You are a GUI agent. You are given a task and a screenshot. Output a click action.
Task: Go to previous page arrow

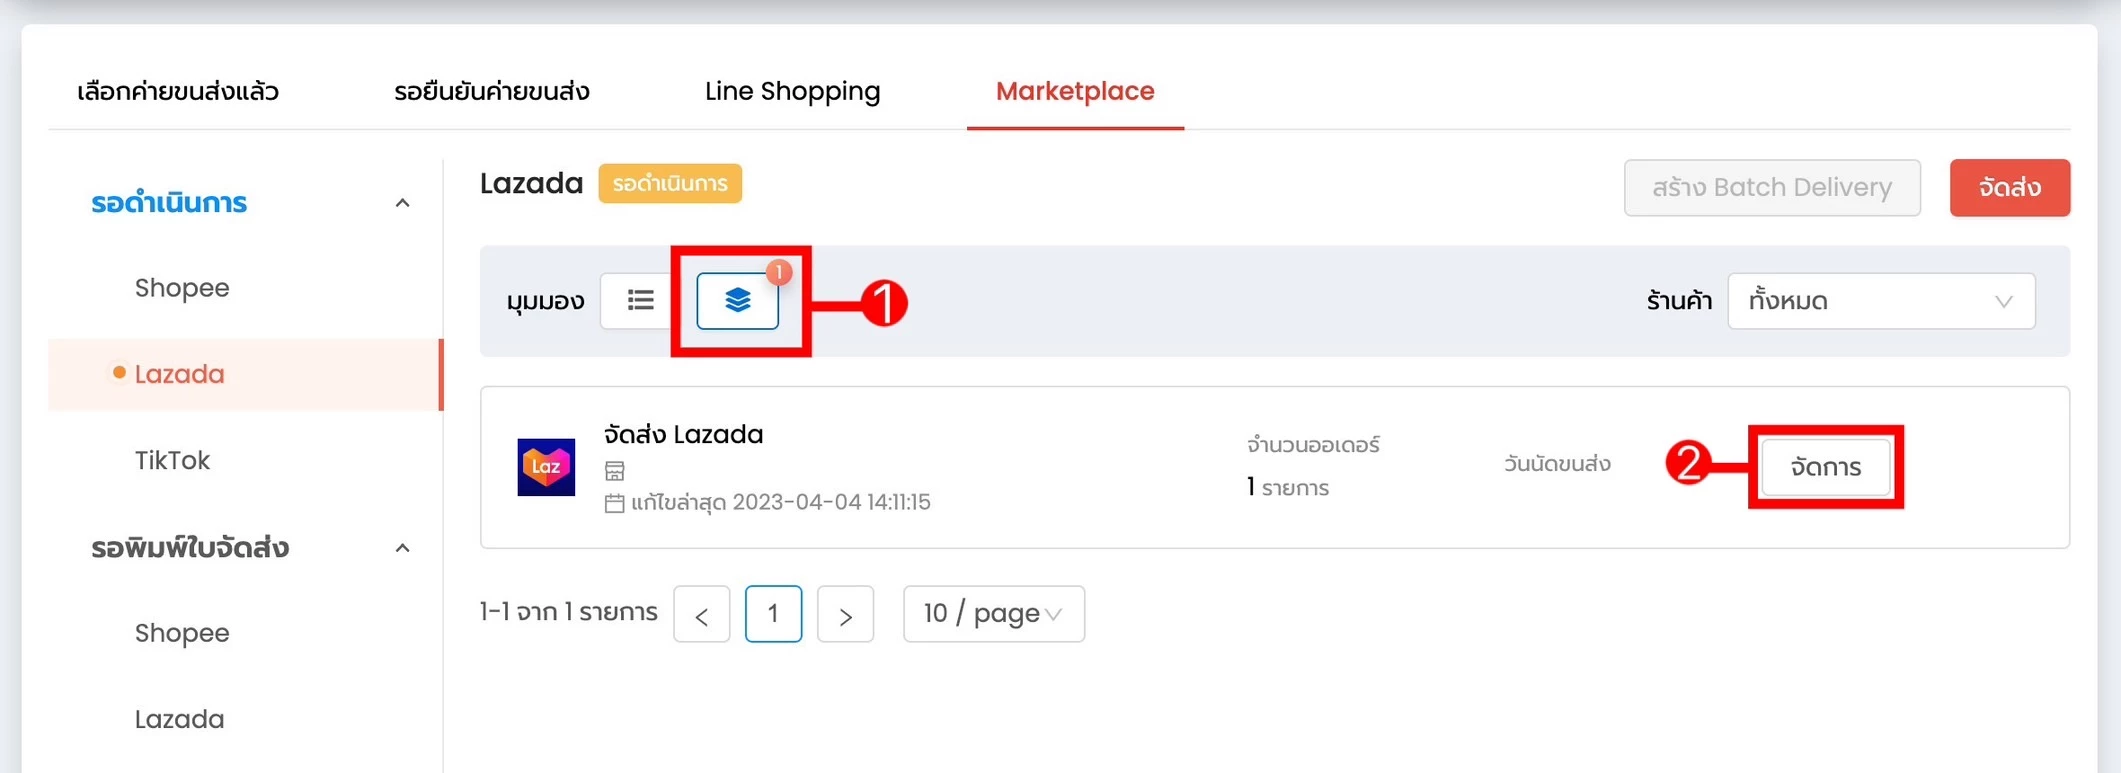[x=702, y=614]
